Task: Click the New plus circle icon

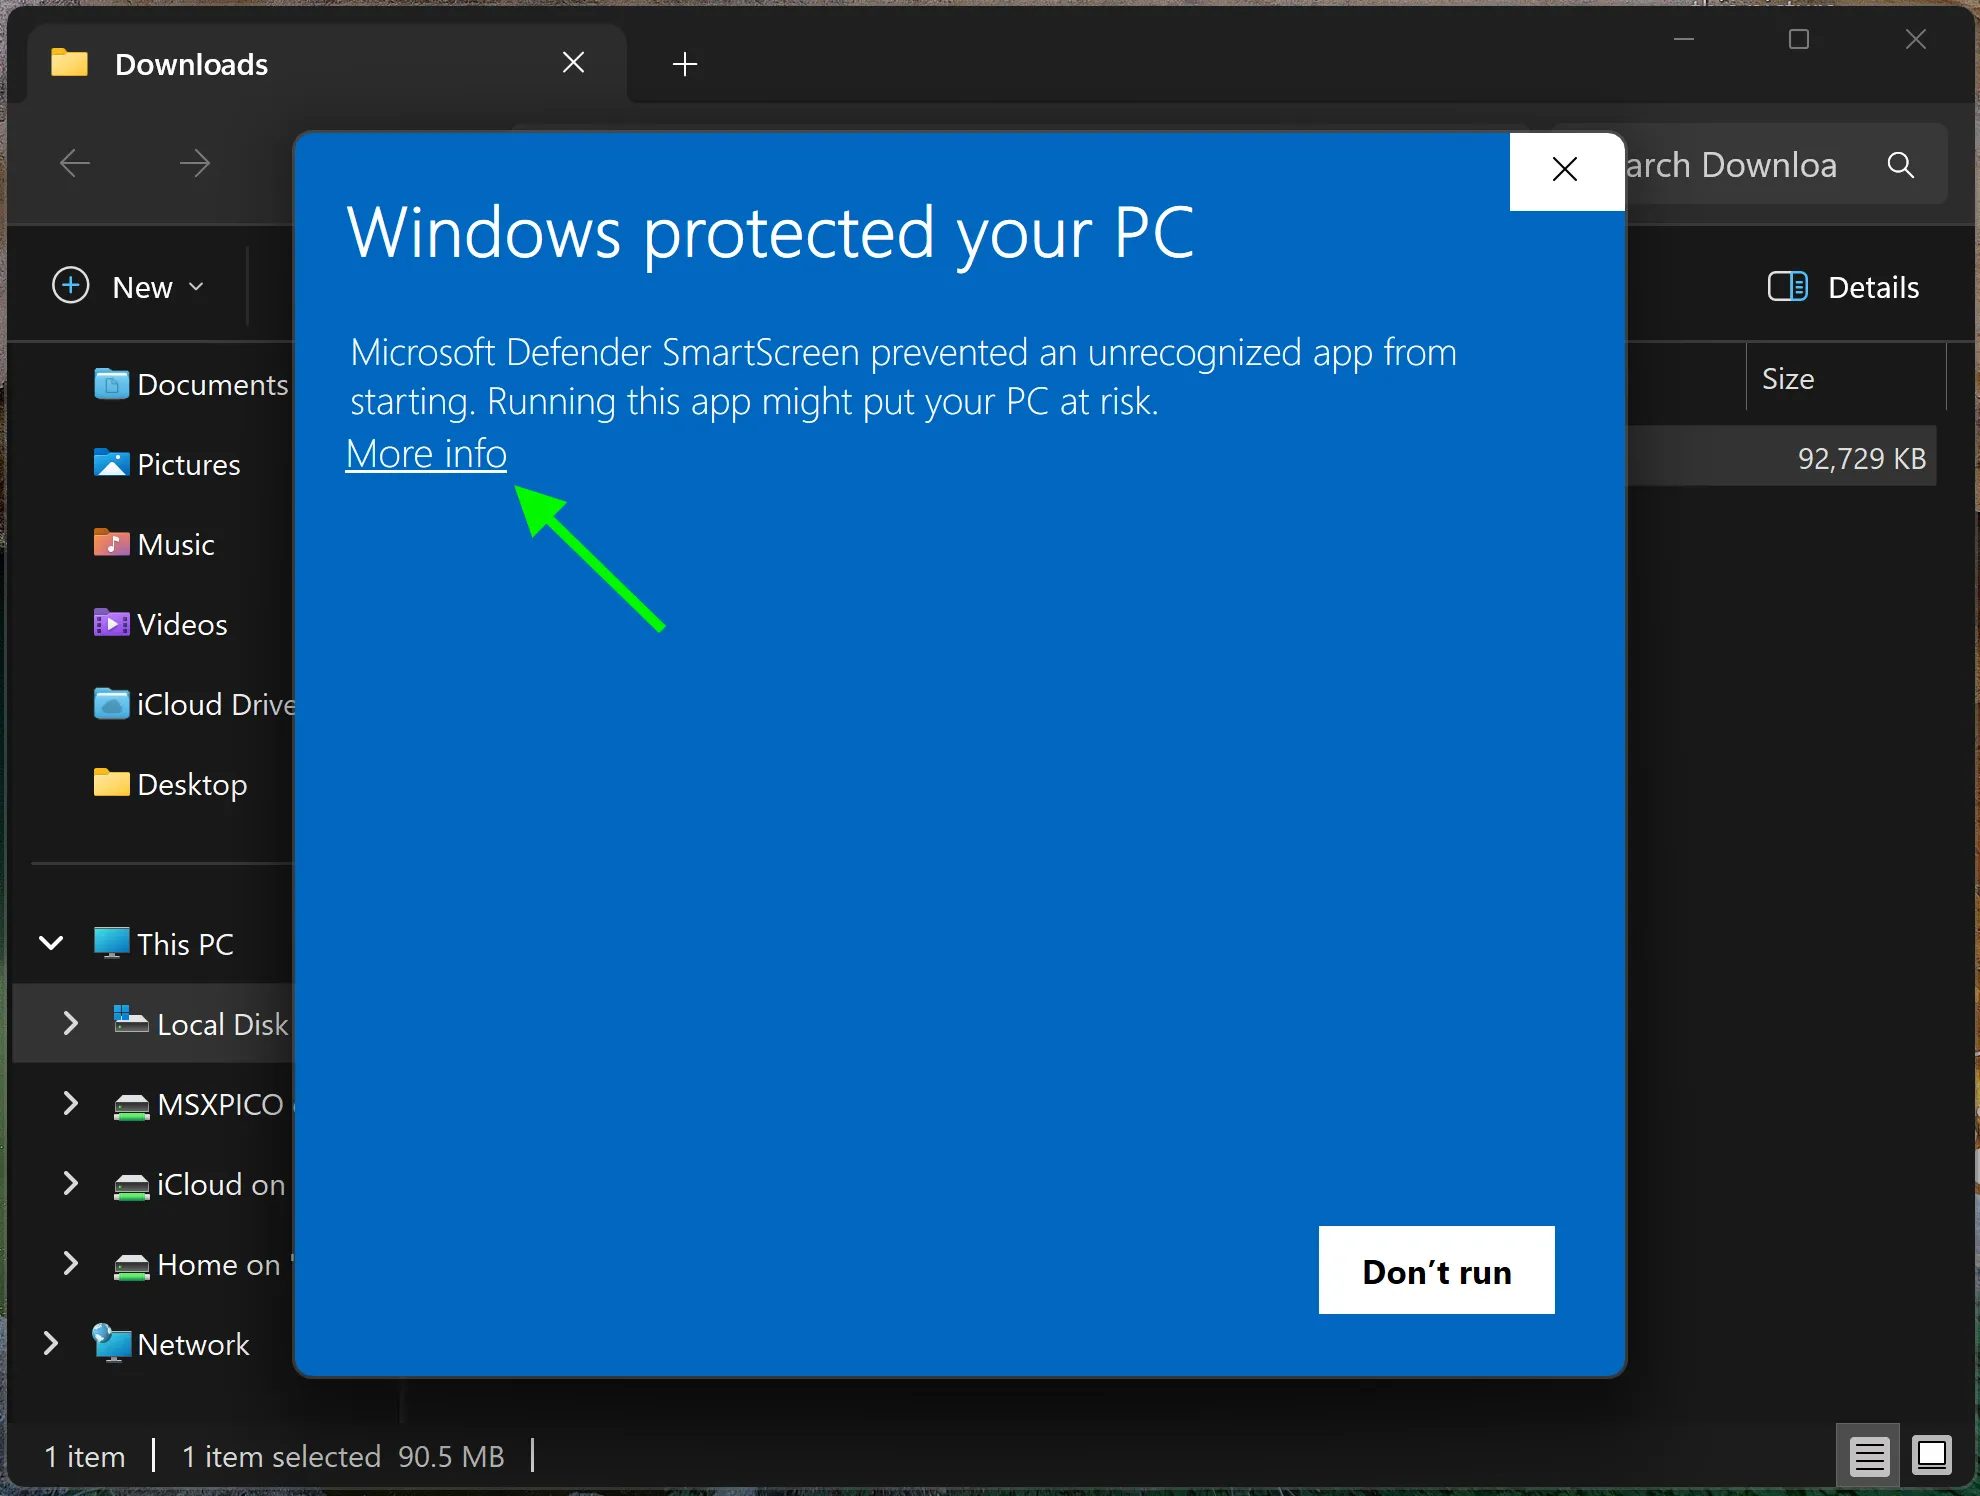Action: [x=71, y=286]
